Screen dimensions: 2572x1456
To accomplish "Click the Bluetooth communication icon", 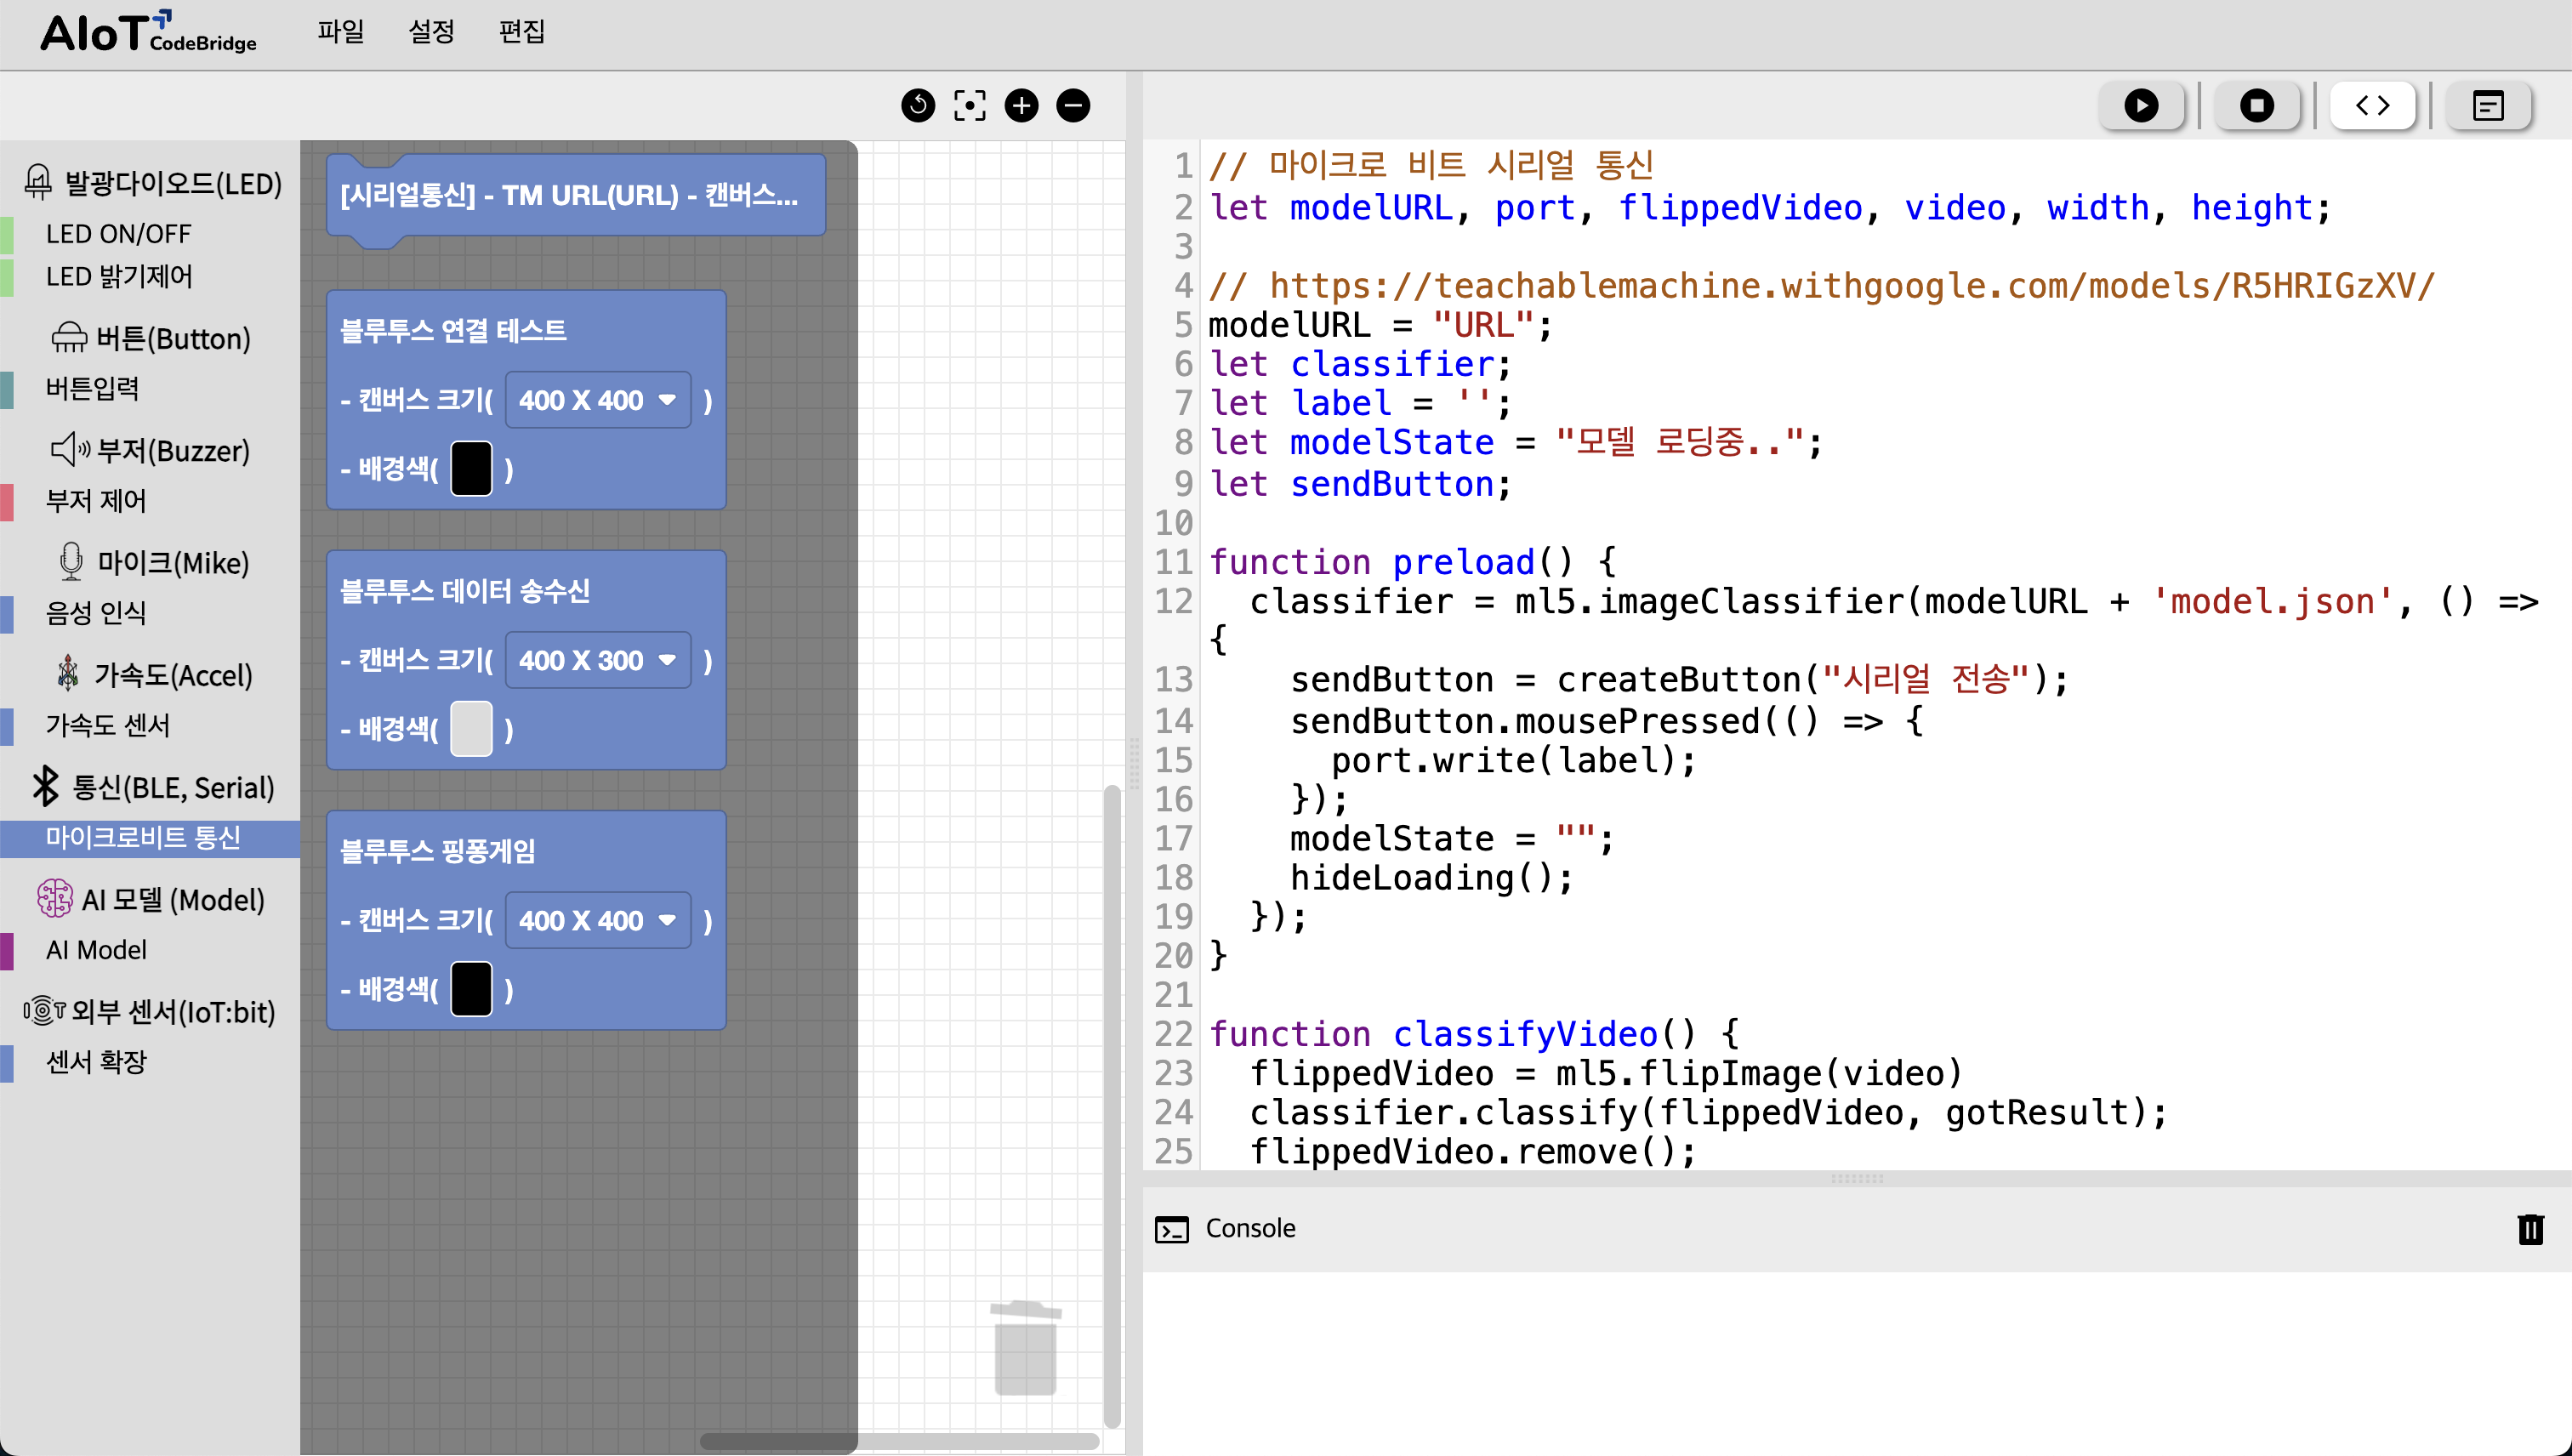I will [45, 786].
